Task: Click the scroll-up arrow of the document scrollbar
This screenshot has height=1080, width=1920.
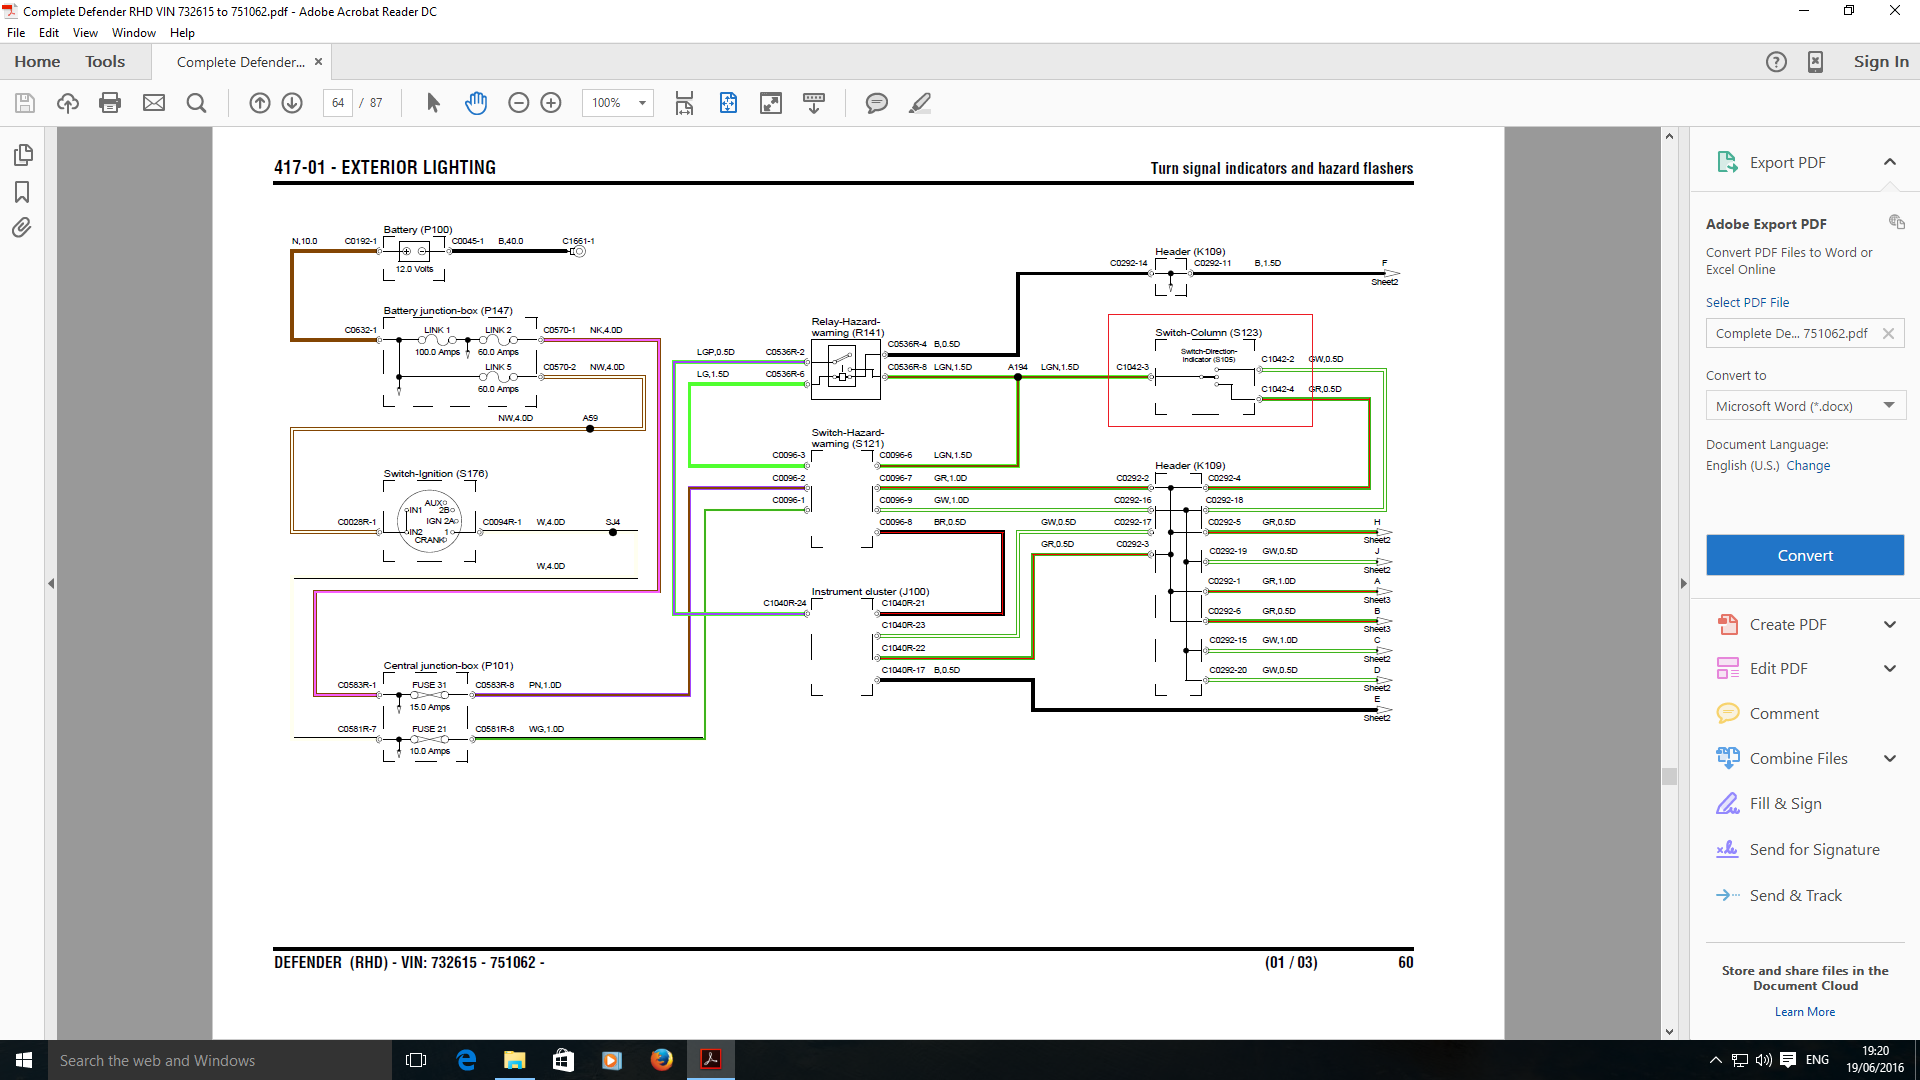Action: coord(1669,136)
